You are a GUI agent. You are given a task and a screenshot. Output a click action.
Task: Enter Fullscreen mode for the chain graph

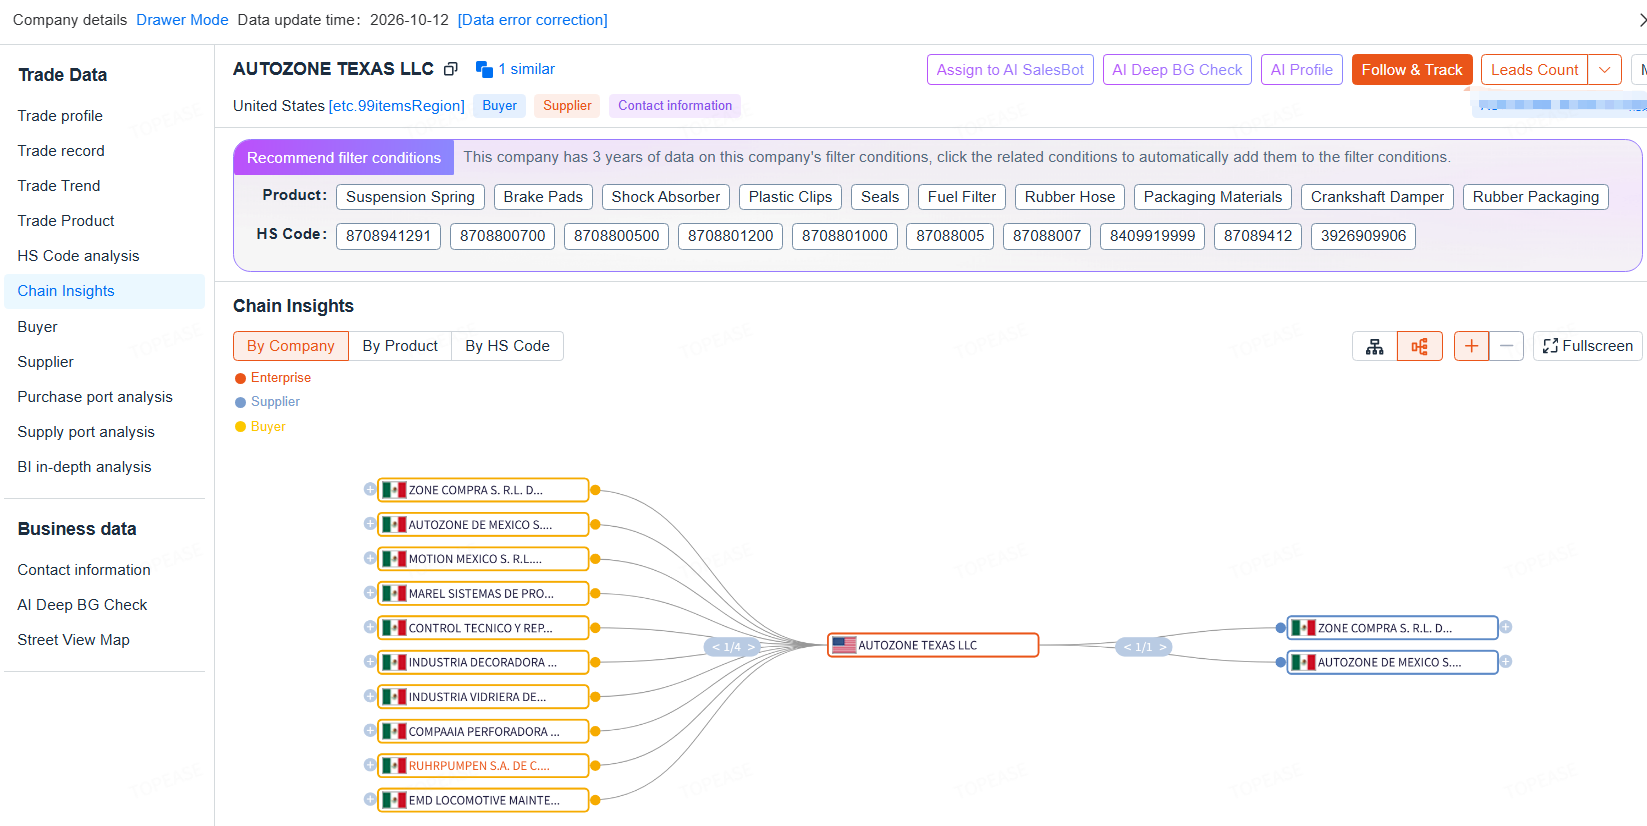[1587, 346]
